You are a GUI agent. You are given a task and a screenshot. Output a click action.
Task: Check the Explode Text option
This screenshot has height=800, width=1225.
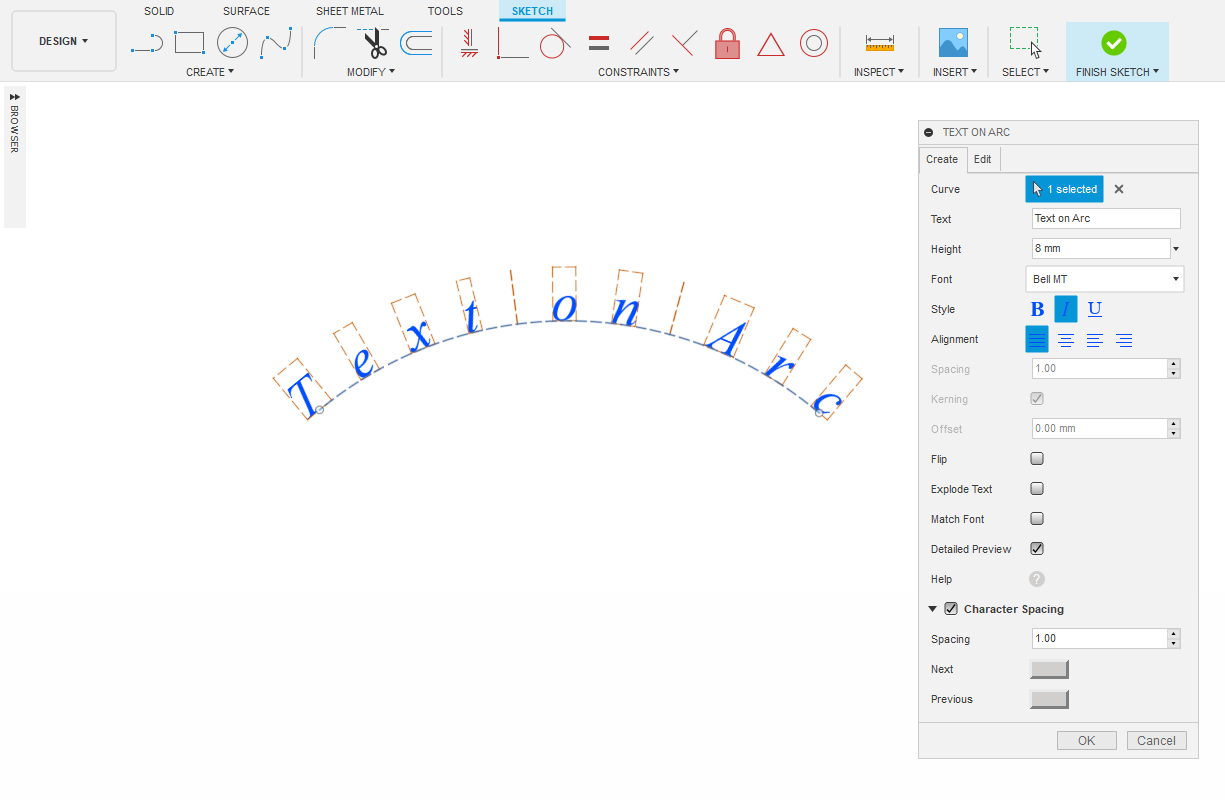1037,489
